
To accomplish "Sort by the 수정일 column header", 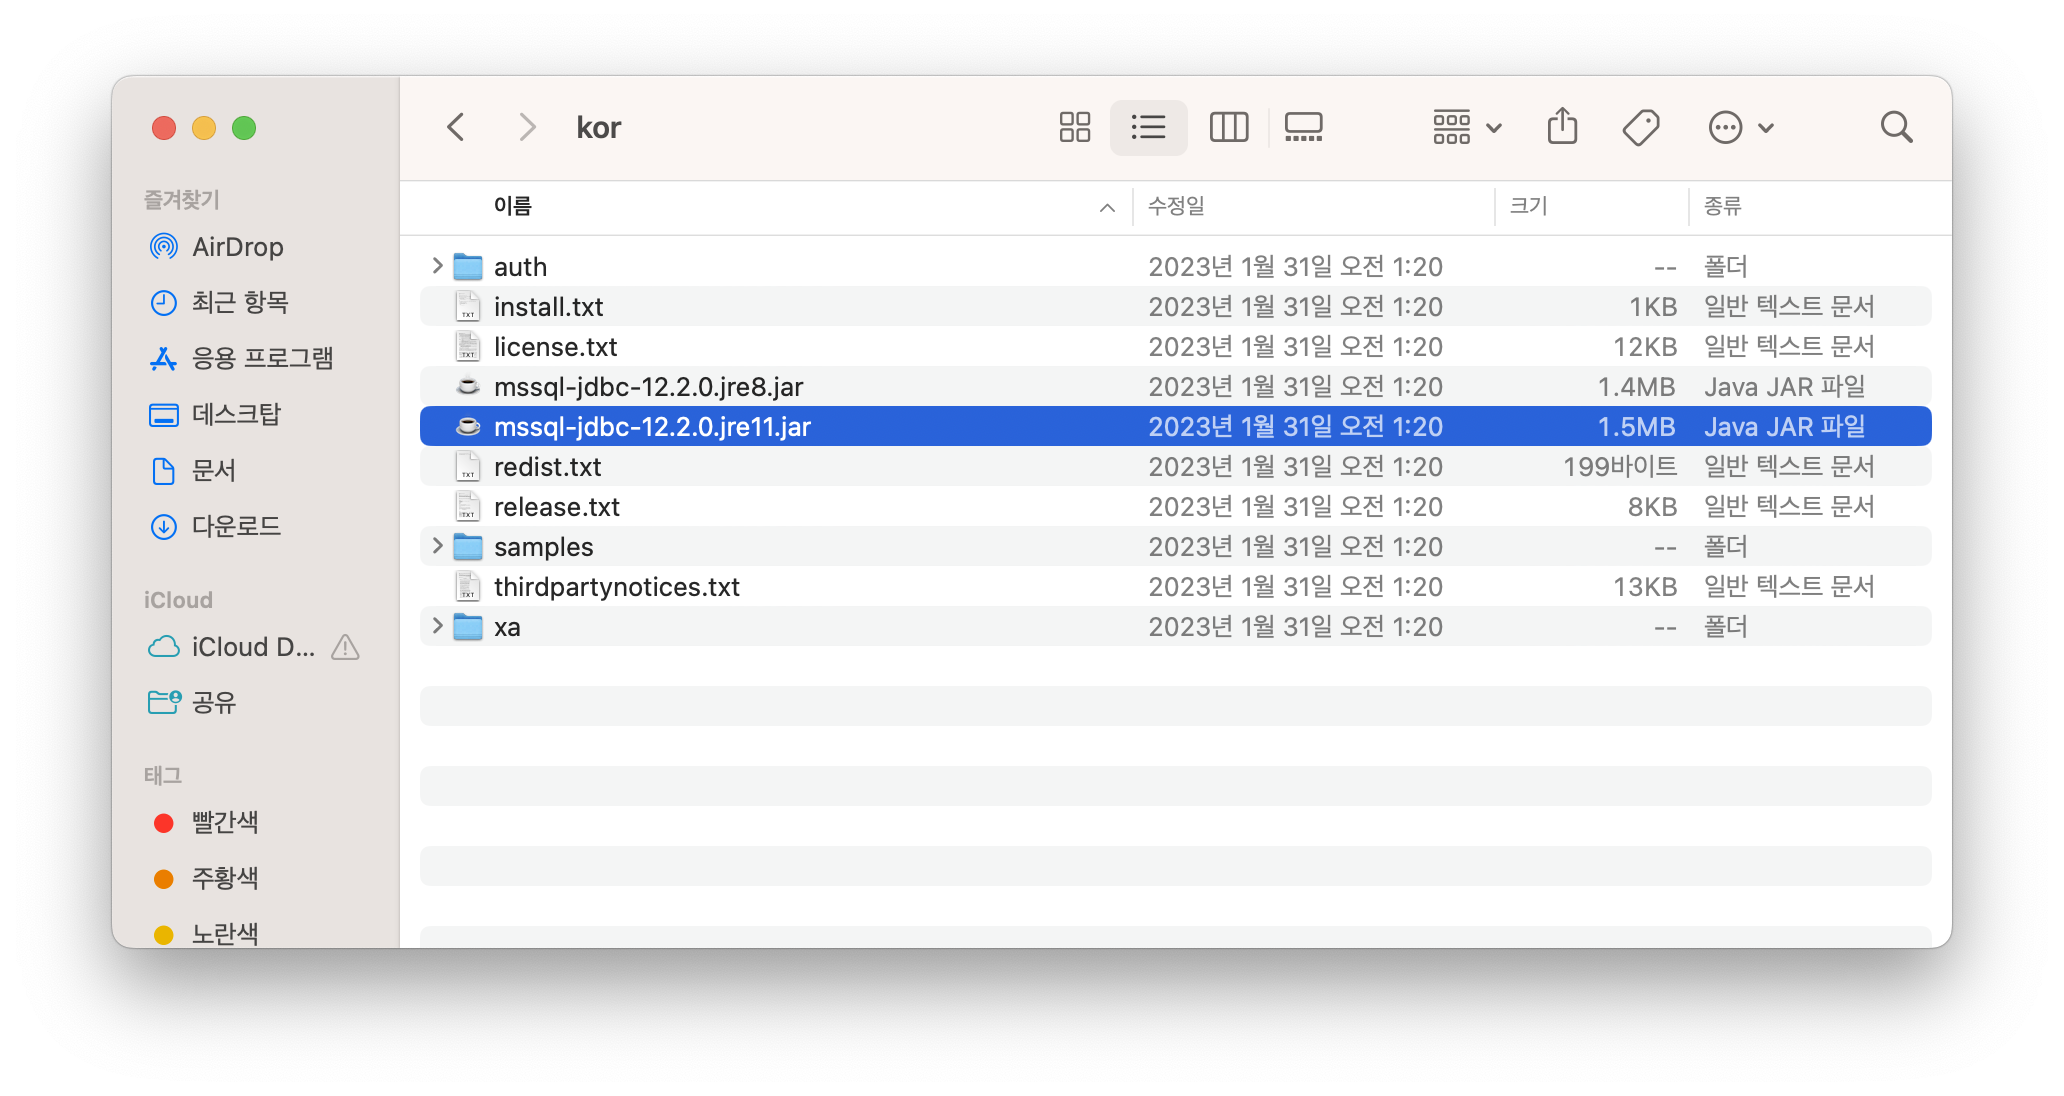I will tap(1176, 206).
